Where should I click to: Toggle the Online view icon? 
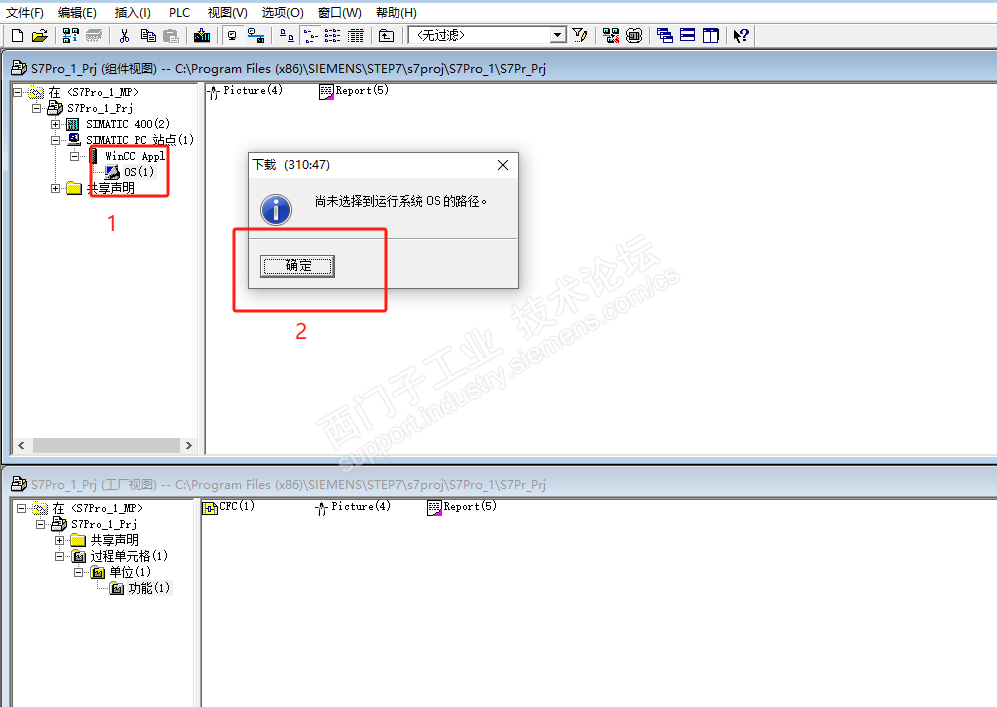(x=232, y=36)
